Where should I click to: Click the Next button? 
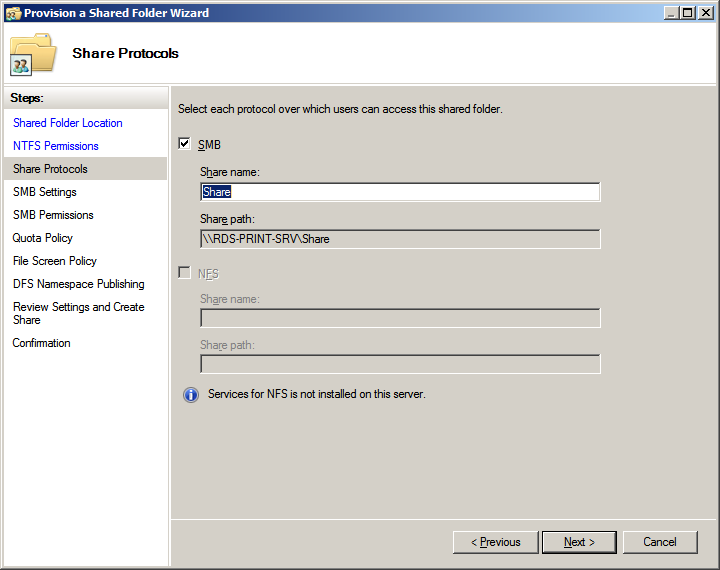pos(579,542)
